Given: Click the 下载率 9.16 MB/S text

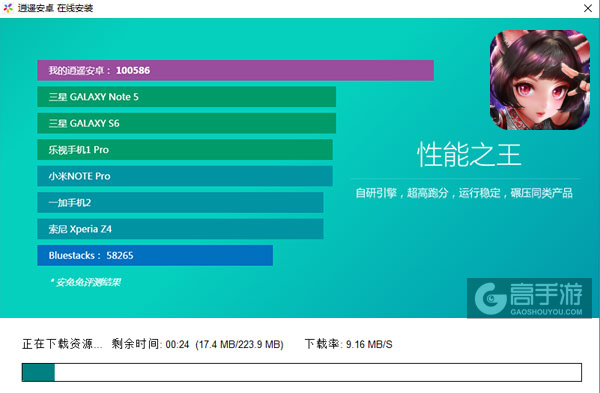Looking at the screenshot, I should (x=349, y=344).
